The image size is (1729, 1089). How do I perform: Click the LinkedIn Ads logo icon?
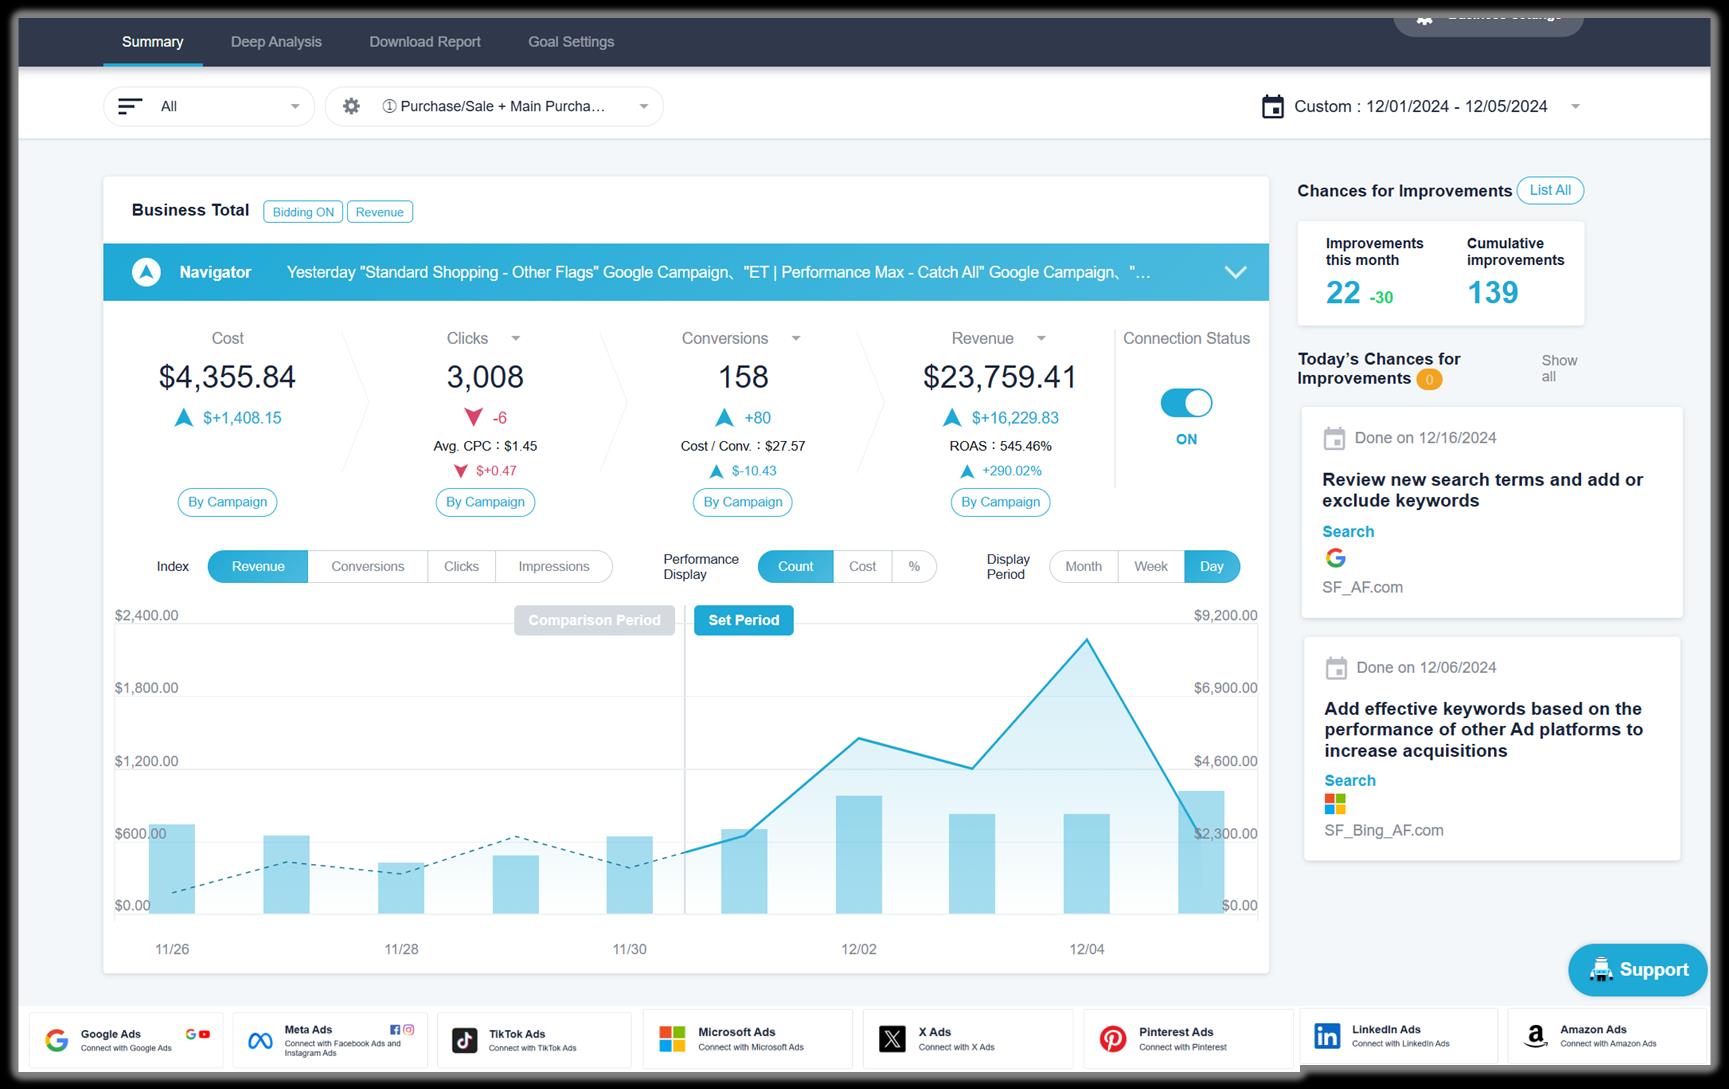[1327, 1036]
